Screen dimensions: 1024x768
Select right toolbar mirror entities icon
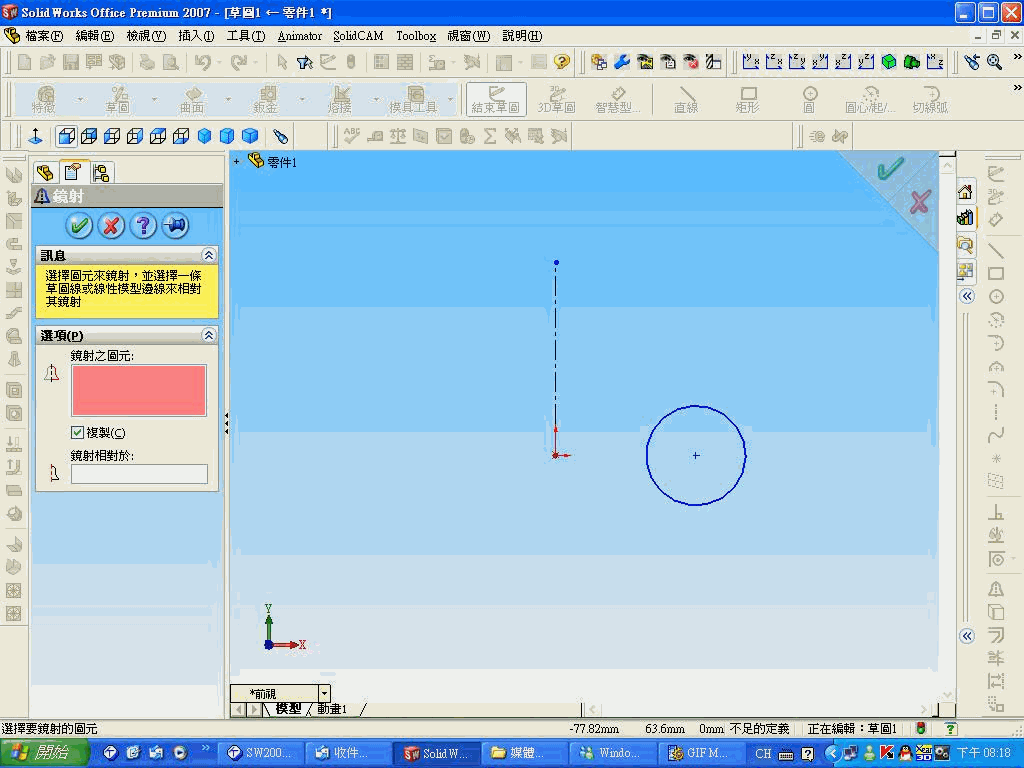point(996,588)
